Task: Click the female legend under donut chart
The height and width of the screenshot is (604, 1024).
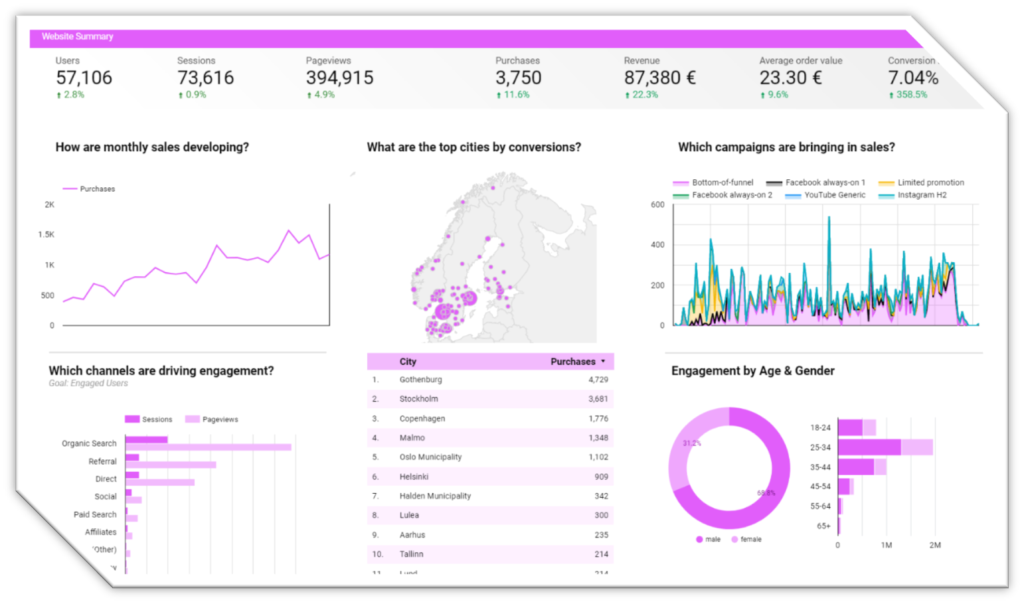Action: pyautogui.click(x=746, y=539)
